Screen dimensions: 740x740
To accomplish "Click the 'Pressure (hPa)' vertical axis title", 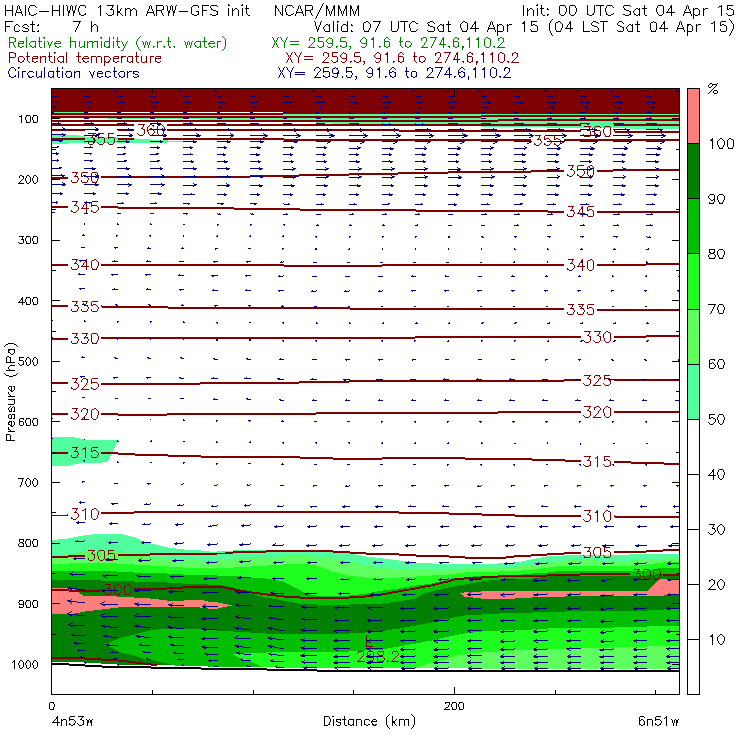I will pyautogui.click(x=11, y=392).
